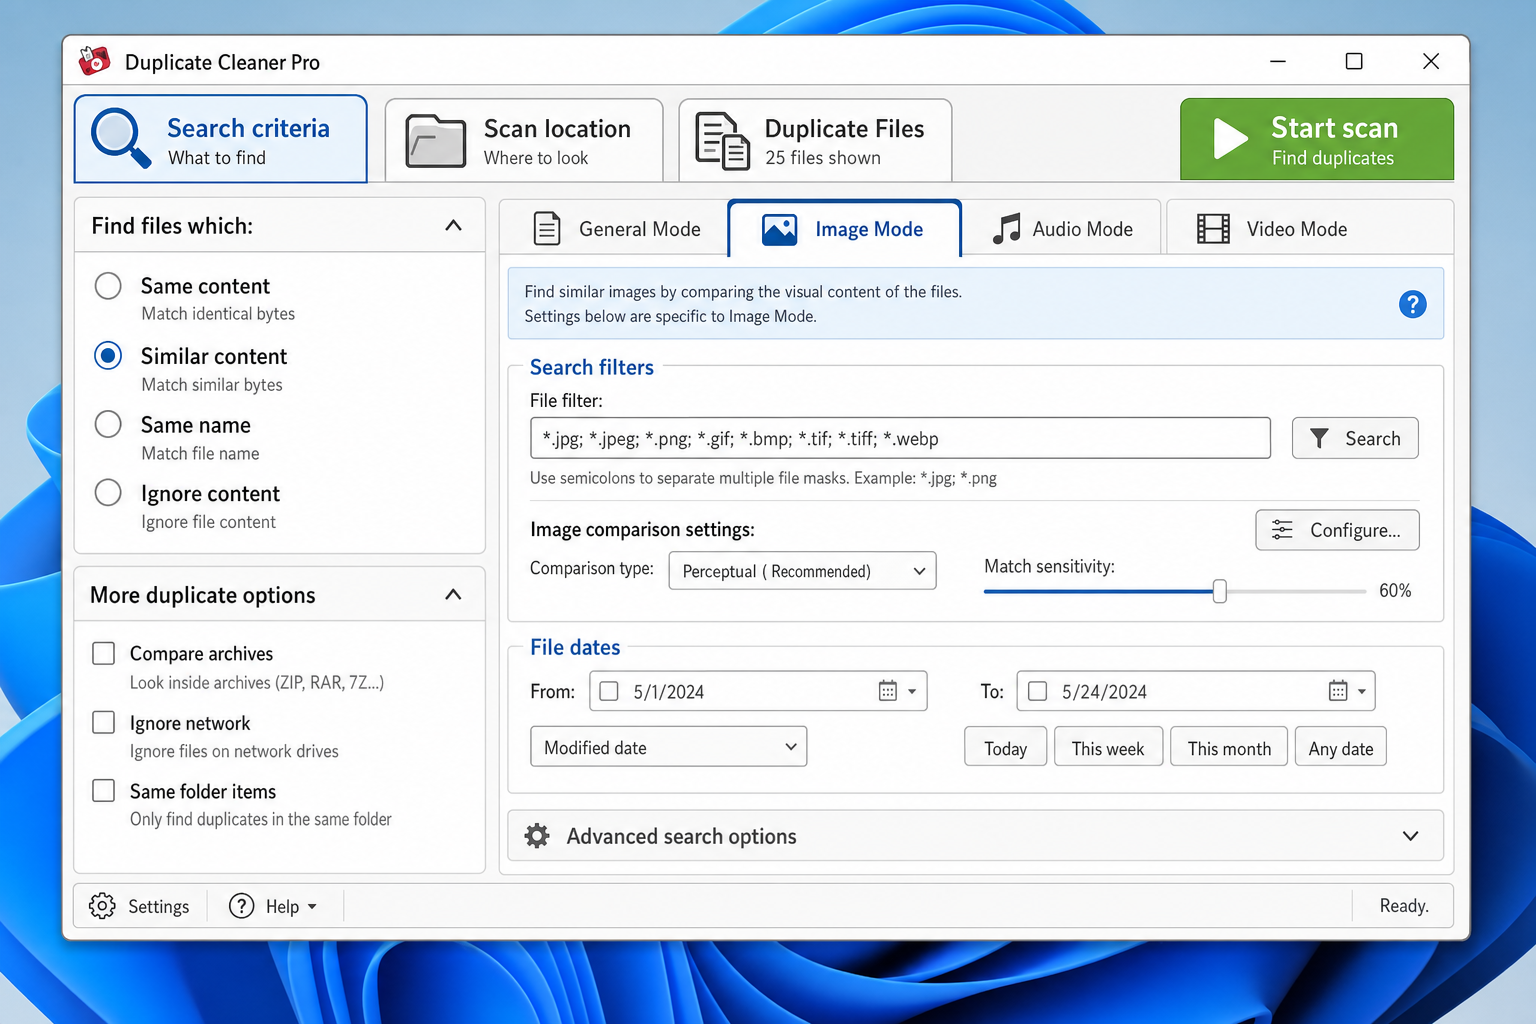Image resolution: width=1536 pixels, height=1024 pixels.
Task: Enable the Ignore network checkbox
Action: tap(103, 722)
